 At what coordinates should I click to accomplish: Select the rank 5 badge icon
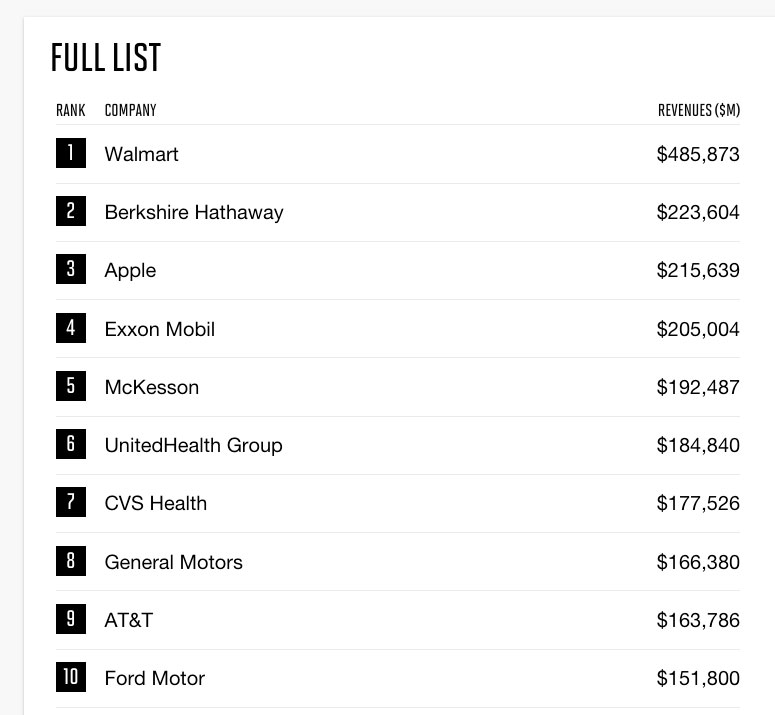pyautogui.click(x=71, y=386)
